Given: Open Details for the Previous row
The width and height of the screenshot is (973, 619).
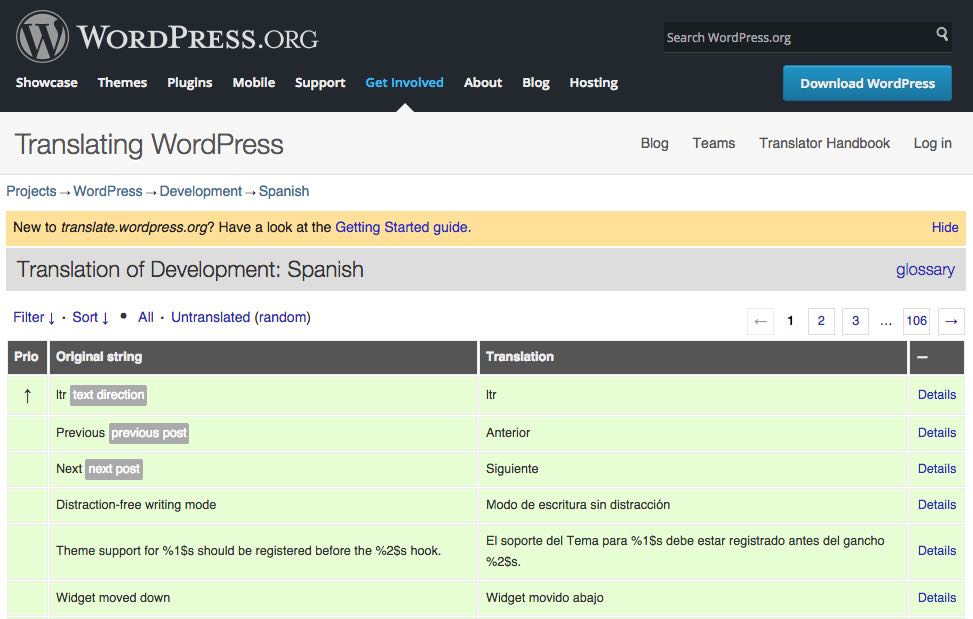Looking at the screenshot, I should pyautogui.click(x=936, y=433).
